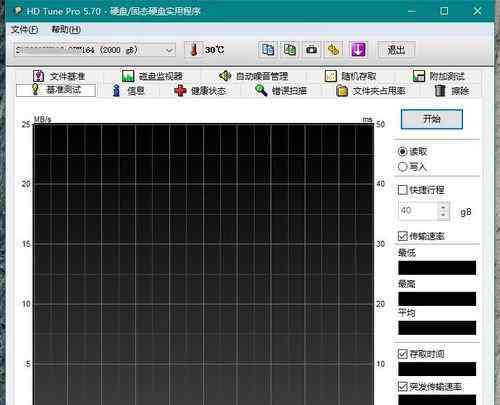
Task: Select the 写入 radio button
Action: click(403, 166)
